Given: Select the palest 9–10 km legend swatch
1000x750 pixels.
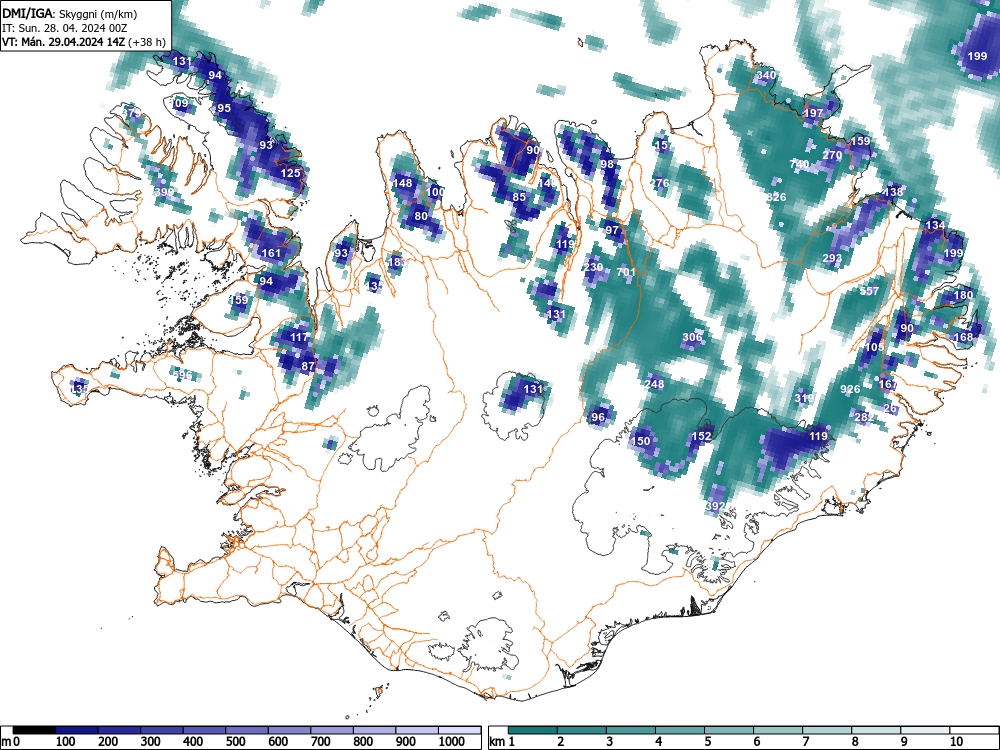Looking at the screenshot, I should (x=925, y=730).
